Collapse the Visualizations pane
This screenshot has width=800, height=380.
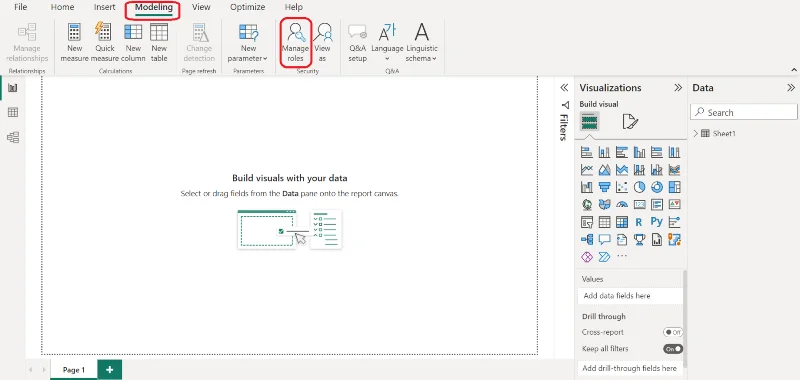coord(678,88)
